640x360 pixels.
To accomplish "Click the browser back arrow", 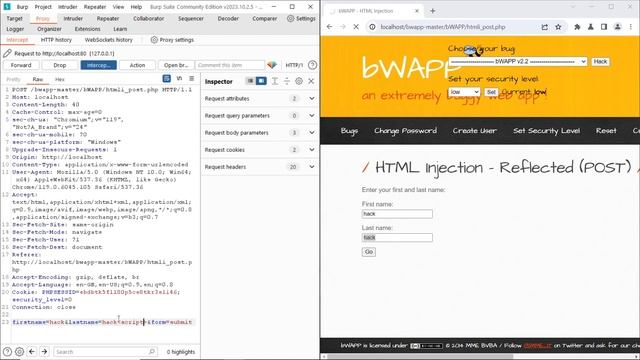I will [329, 27].
